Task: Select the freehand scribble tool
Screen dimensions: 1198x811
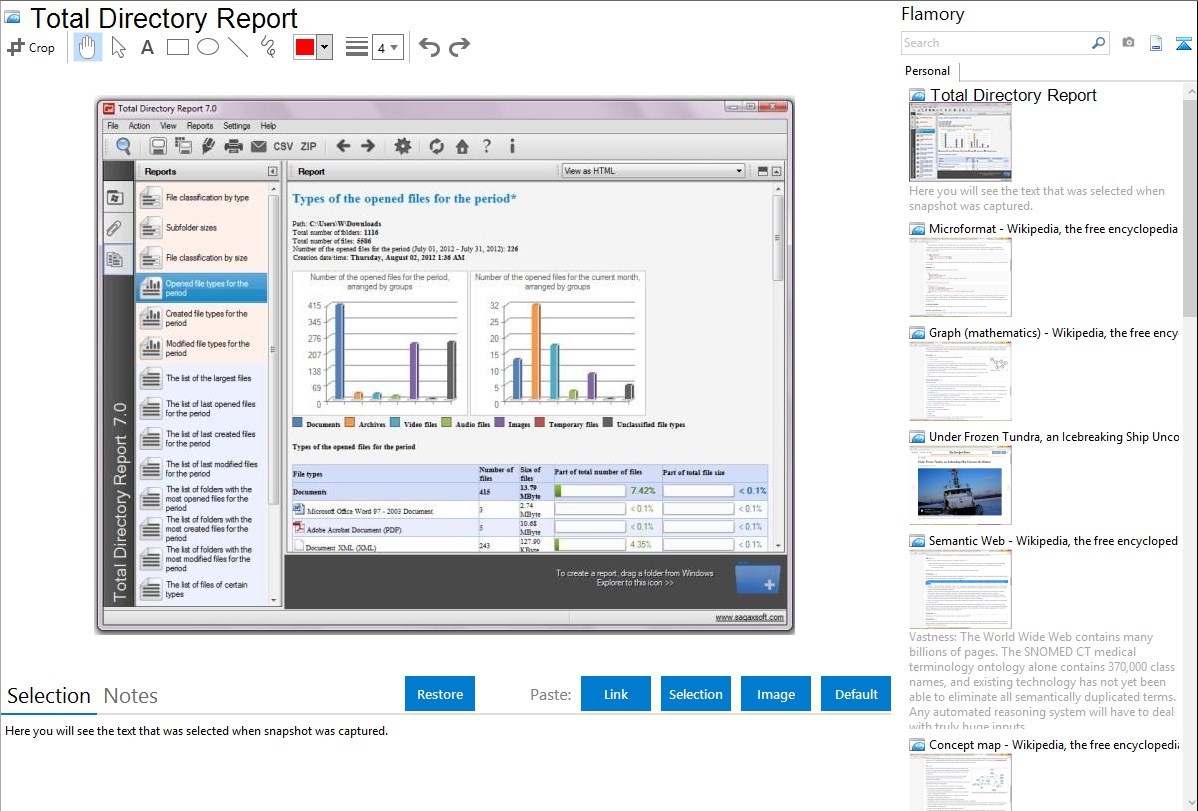Action: pos(268,47)
